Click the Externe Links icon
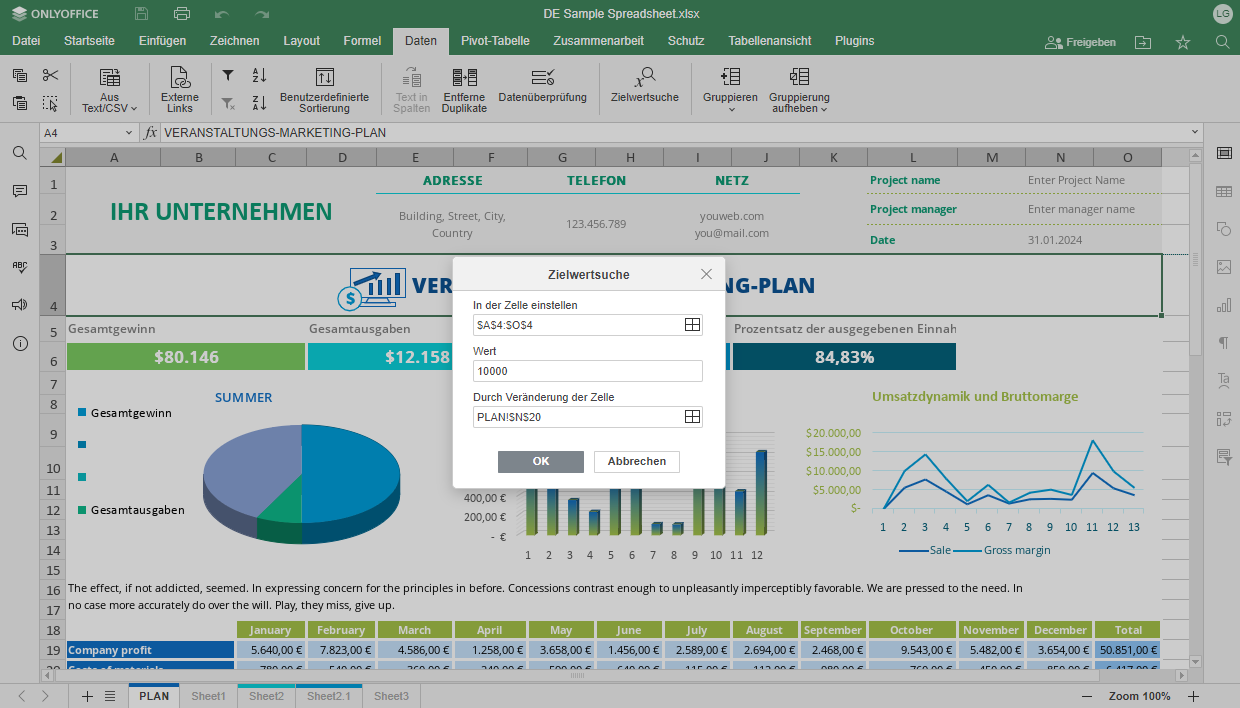This screenshot has height=708, width=1240. click(180, 78)
